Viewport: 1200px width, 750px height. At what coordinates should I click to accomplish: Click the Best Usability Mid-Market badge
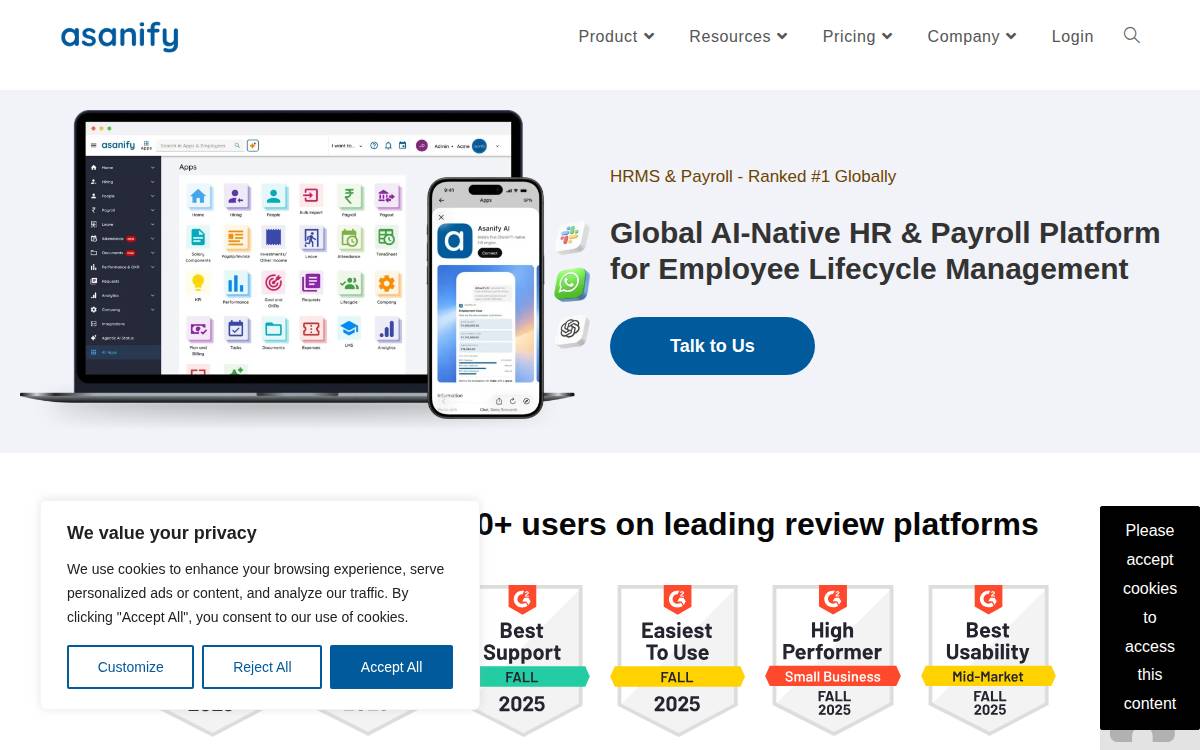[x=988, y=660]
